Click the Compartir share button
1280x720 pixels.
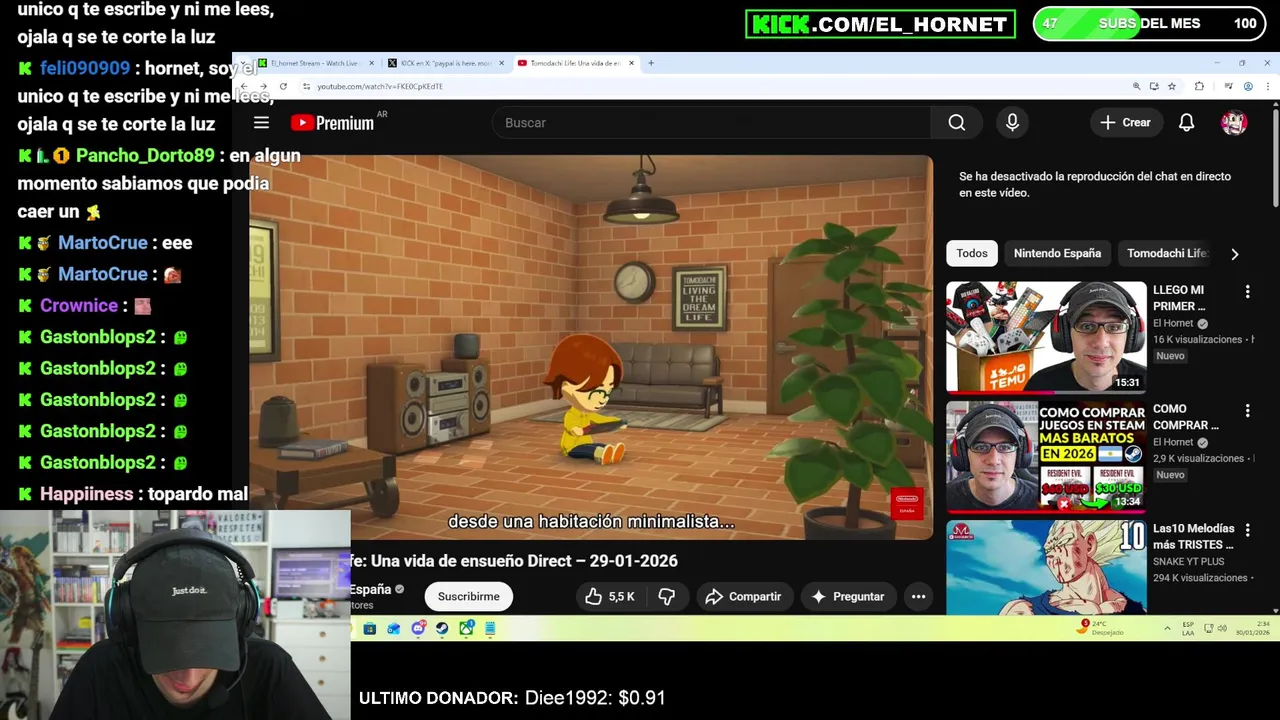[743, 596]
